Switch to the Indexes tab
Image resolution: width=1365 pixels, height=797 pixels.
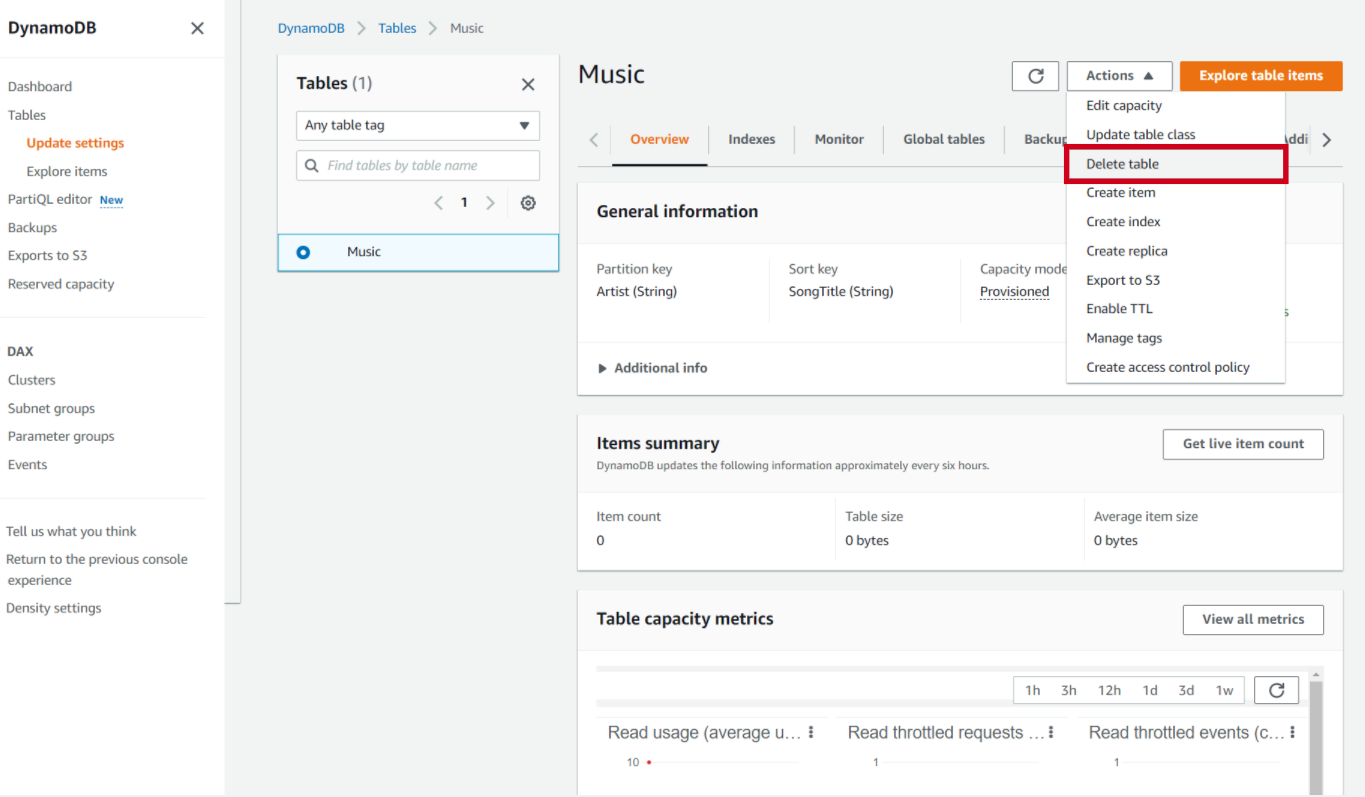pos(752,139)
